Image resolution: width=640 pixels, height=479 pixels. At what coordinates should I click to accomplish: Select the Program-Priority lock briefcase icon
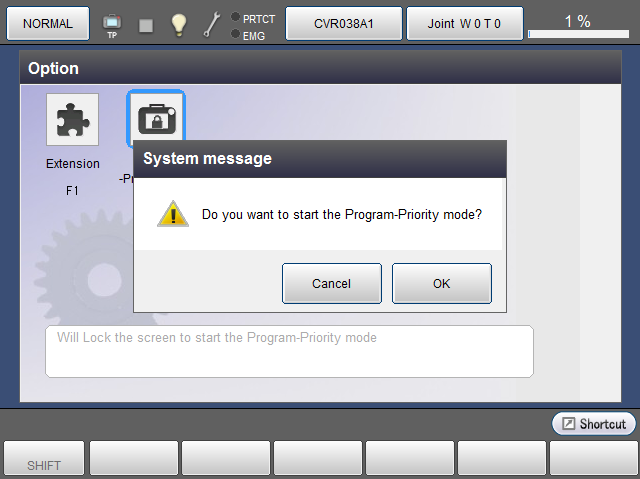[156, 117]
